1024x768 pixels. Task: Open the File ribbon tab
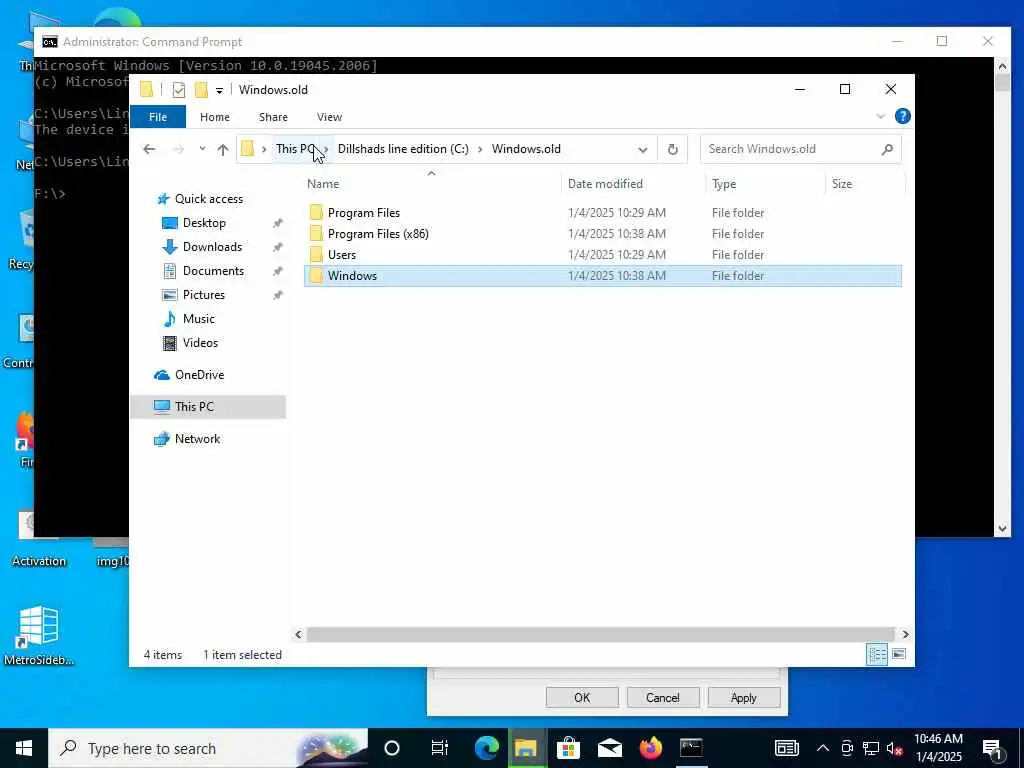(x=158, y=117)
